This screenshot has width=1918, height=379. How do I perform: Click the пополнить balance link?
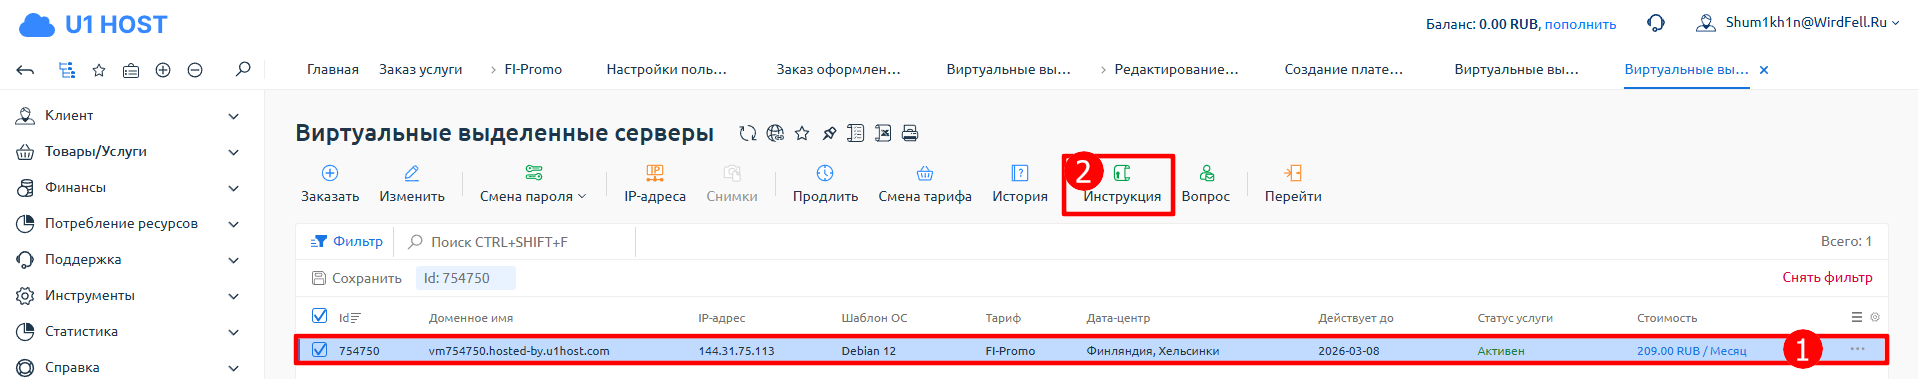pyautogui.click(x=1580, y=24)
